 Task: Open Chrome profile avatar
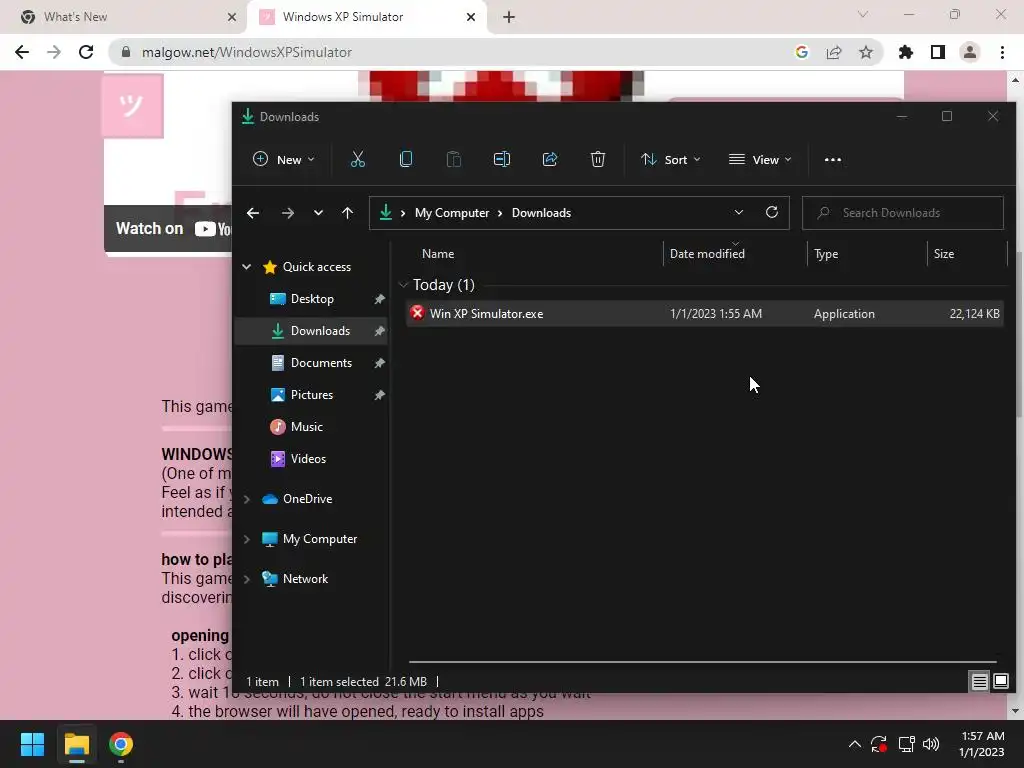[970, 52]
